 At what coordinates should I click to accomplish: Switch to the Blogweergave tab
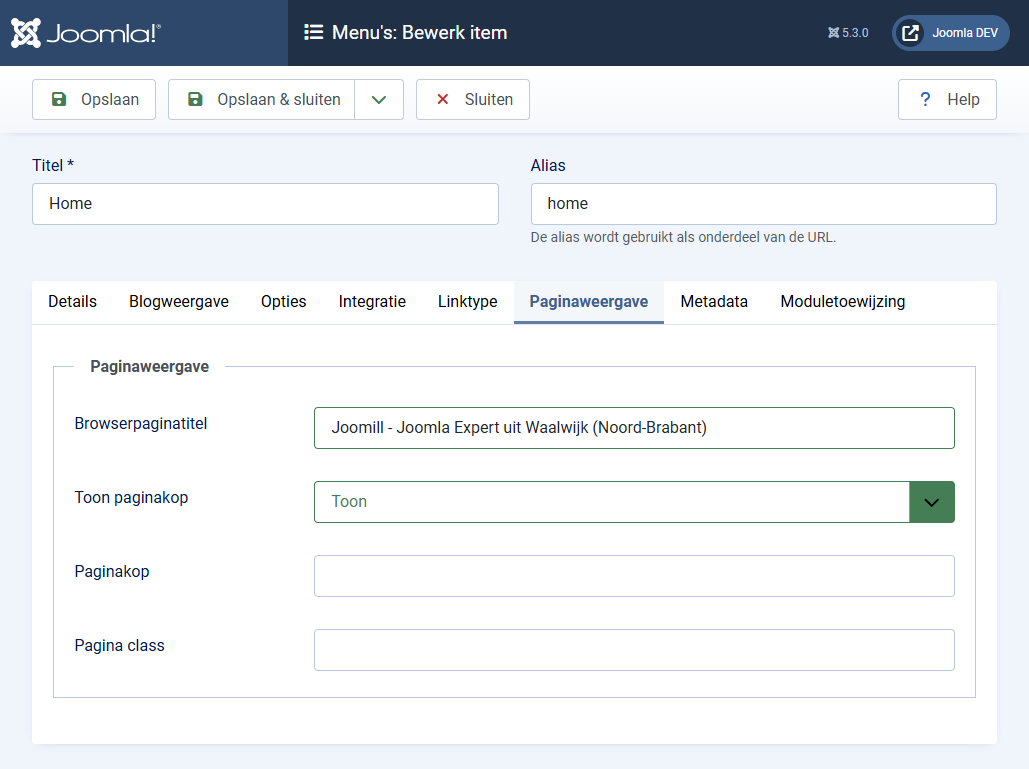click(x=179, y=302)
